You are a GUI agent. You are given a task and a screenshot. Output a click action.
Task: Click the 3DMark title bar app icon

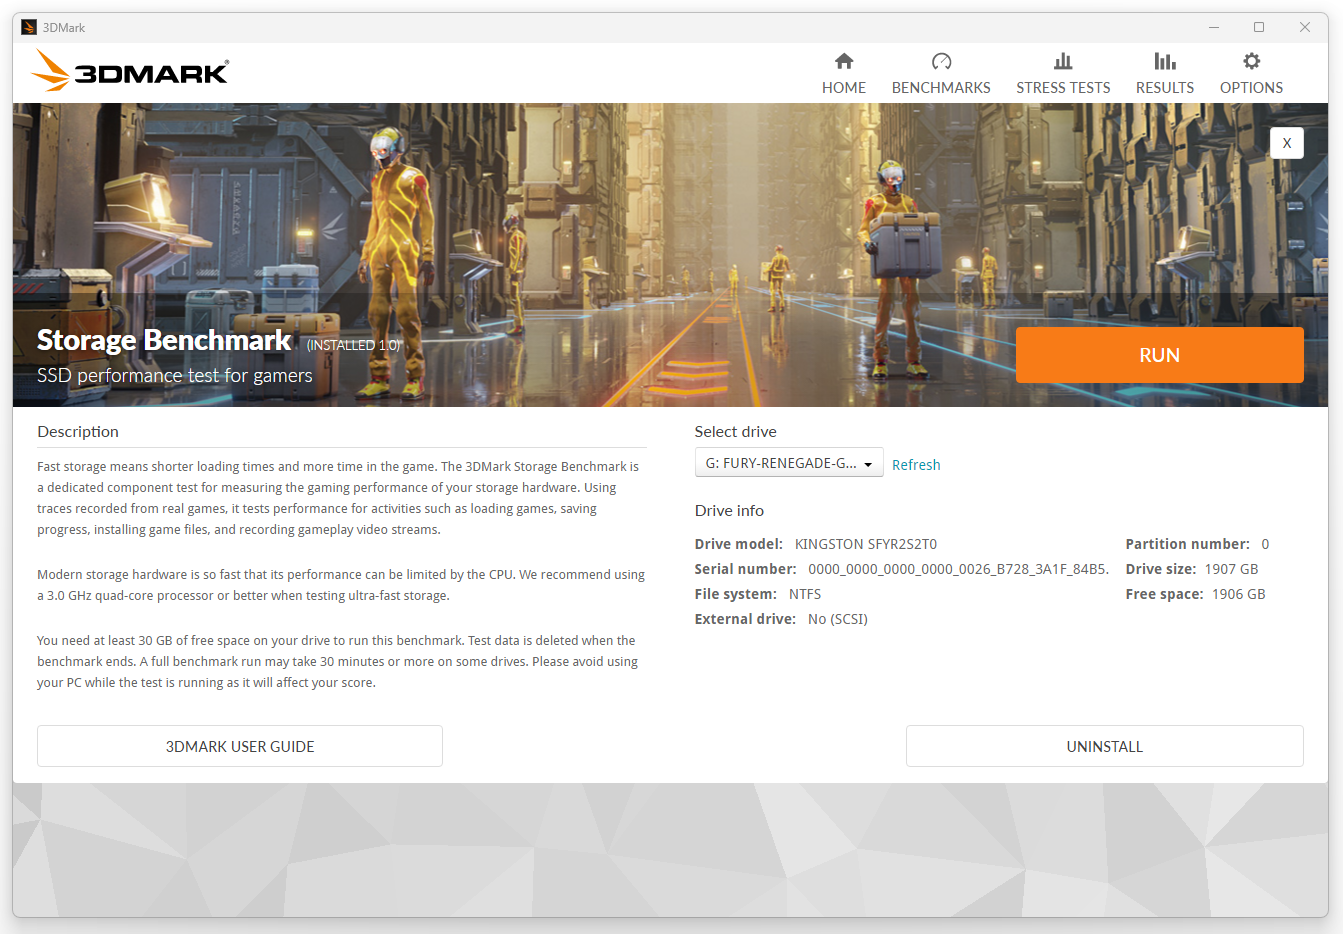[29, 27]
